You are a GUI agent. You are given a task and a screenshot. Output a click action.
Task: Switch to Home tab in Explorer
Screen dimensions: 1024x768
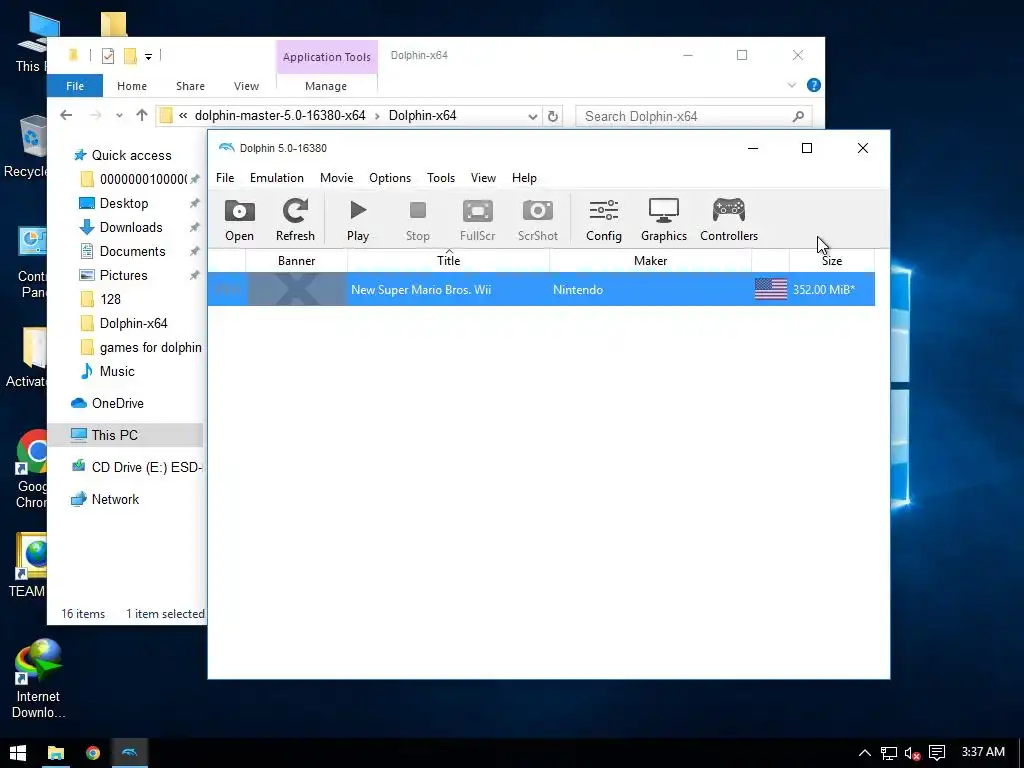point(132,86)
